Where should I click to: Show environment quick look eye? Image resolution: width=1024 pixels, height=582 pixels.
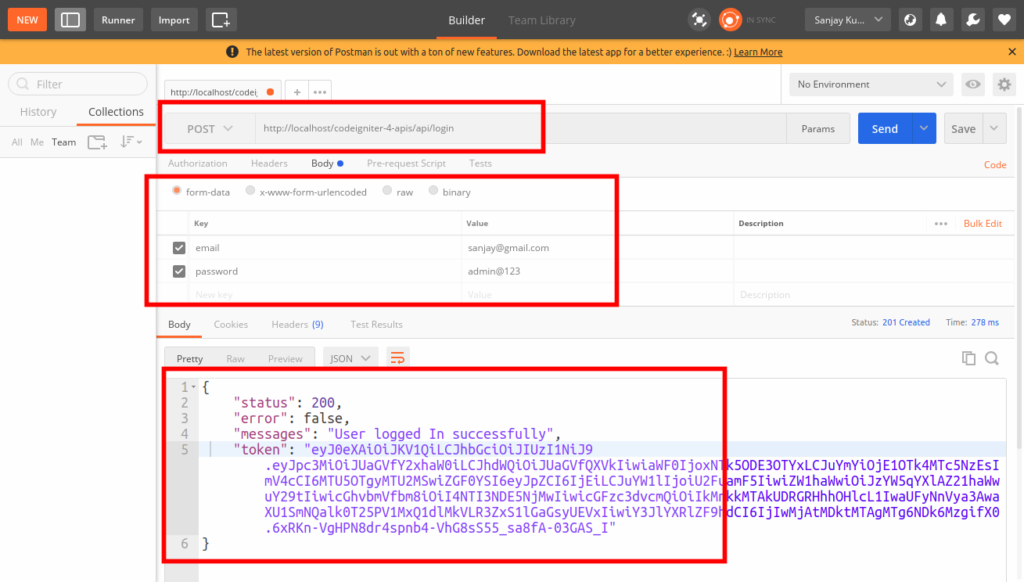972,84
